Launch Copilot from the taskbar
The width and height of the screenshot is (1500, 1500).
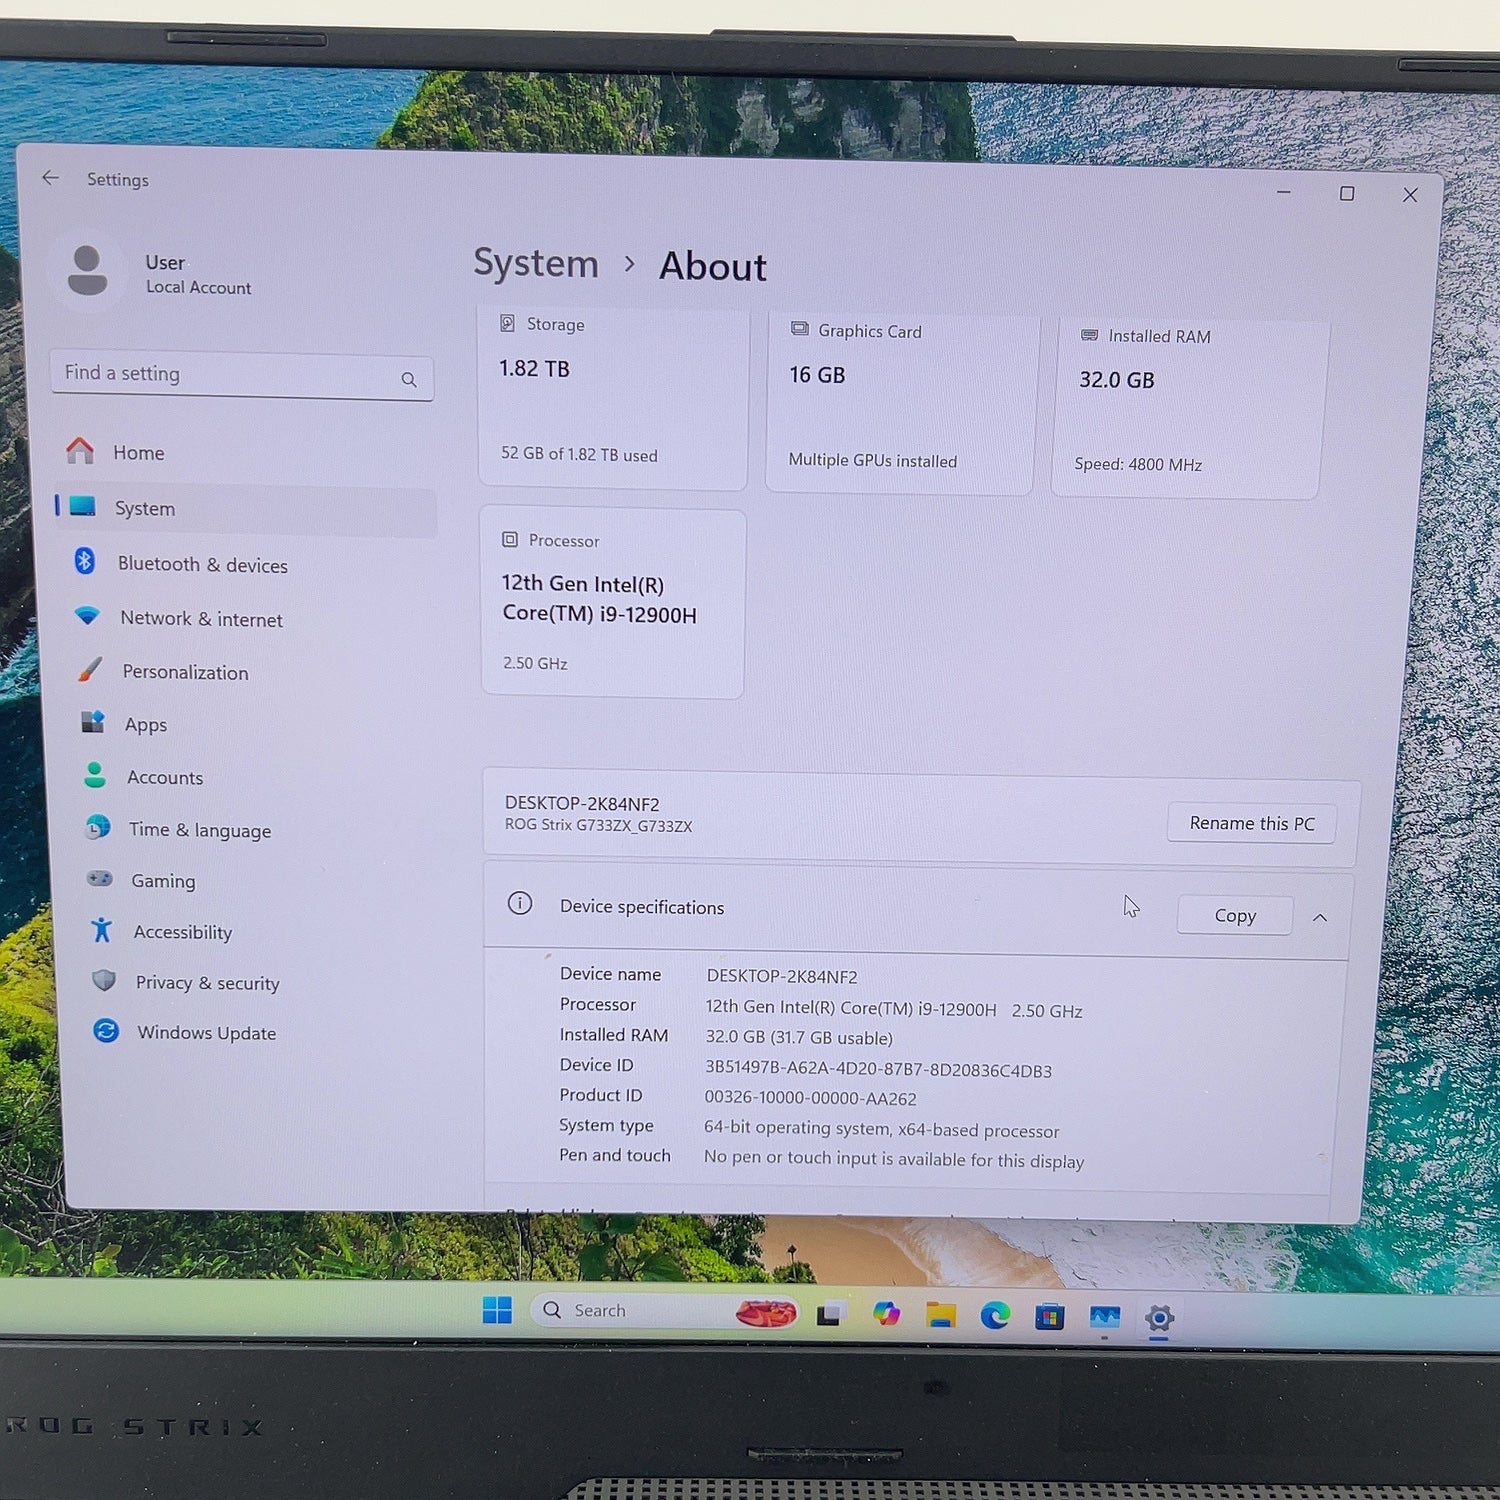[886, 1313]
